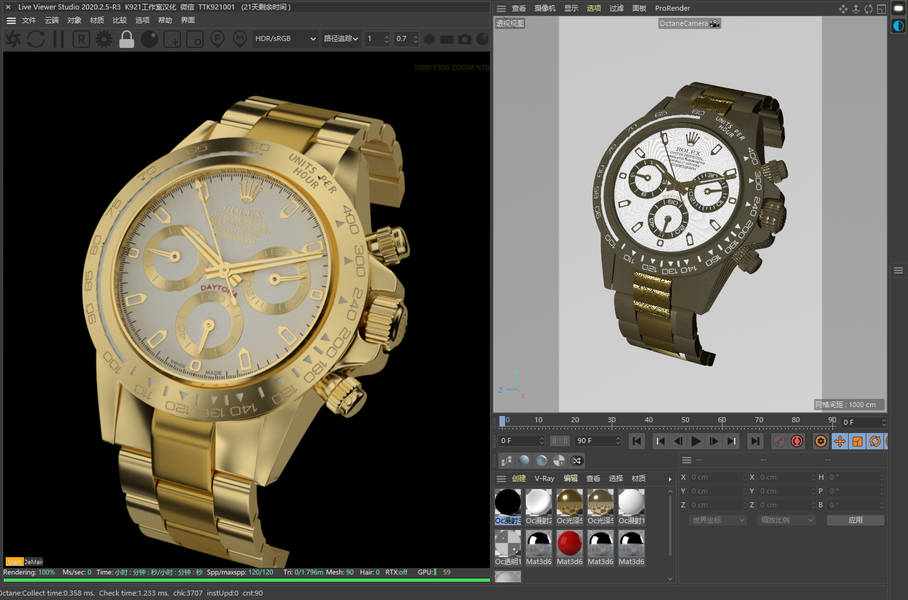This screenshot has width=908, height=600.
Task: Click the timeline current frame 0 marker
Action: click(x=502, y=421)
